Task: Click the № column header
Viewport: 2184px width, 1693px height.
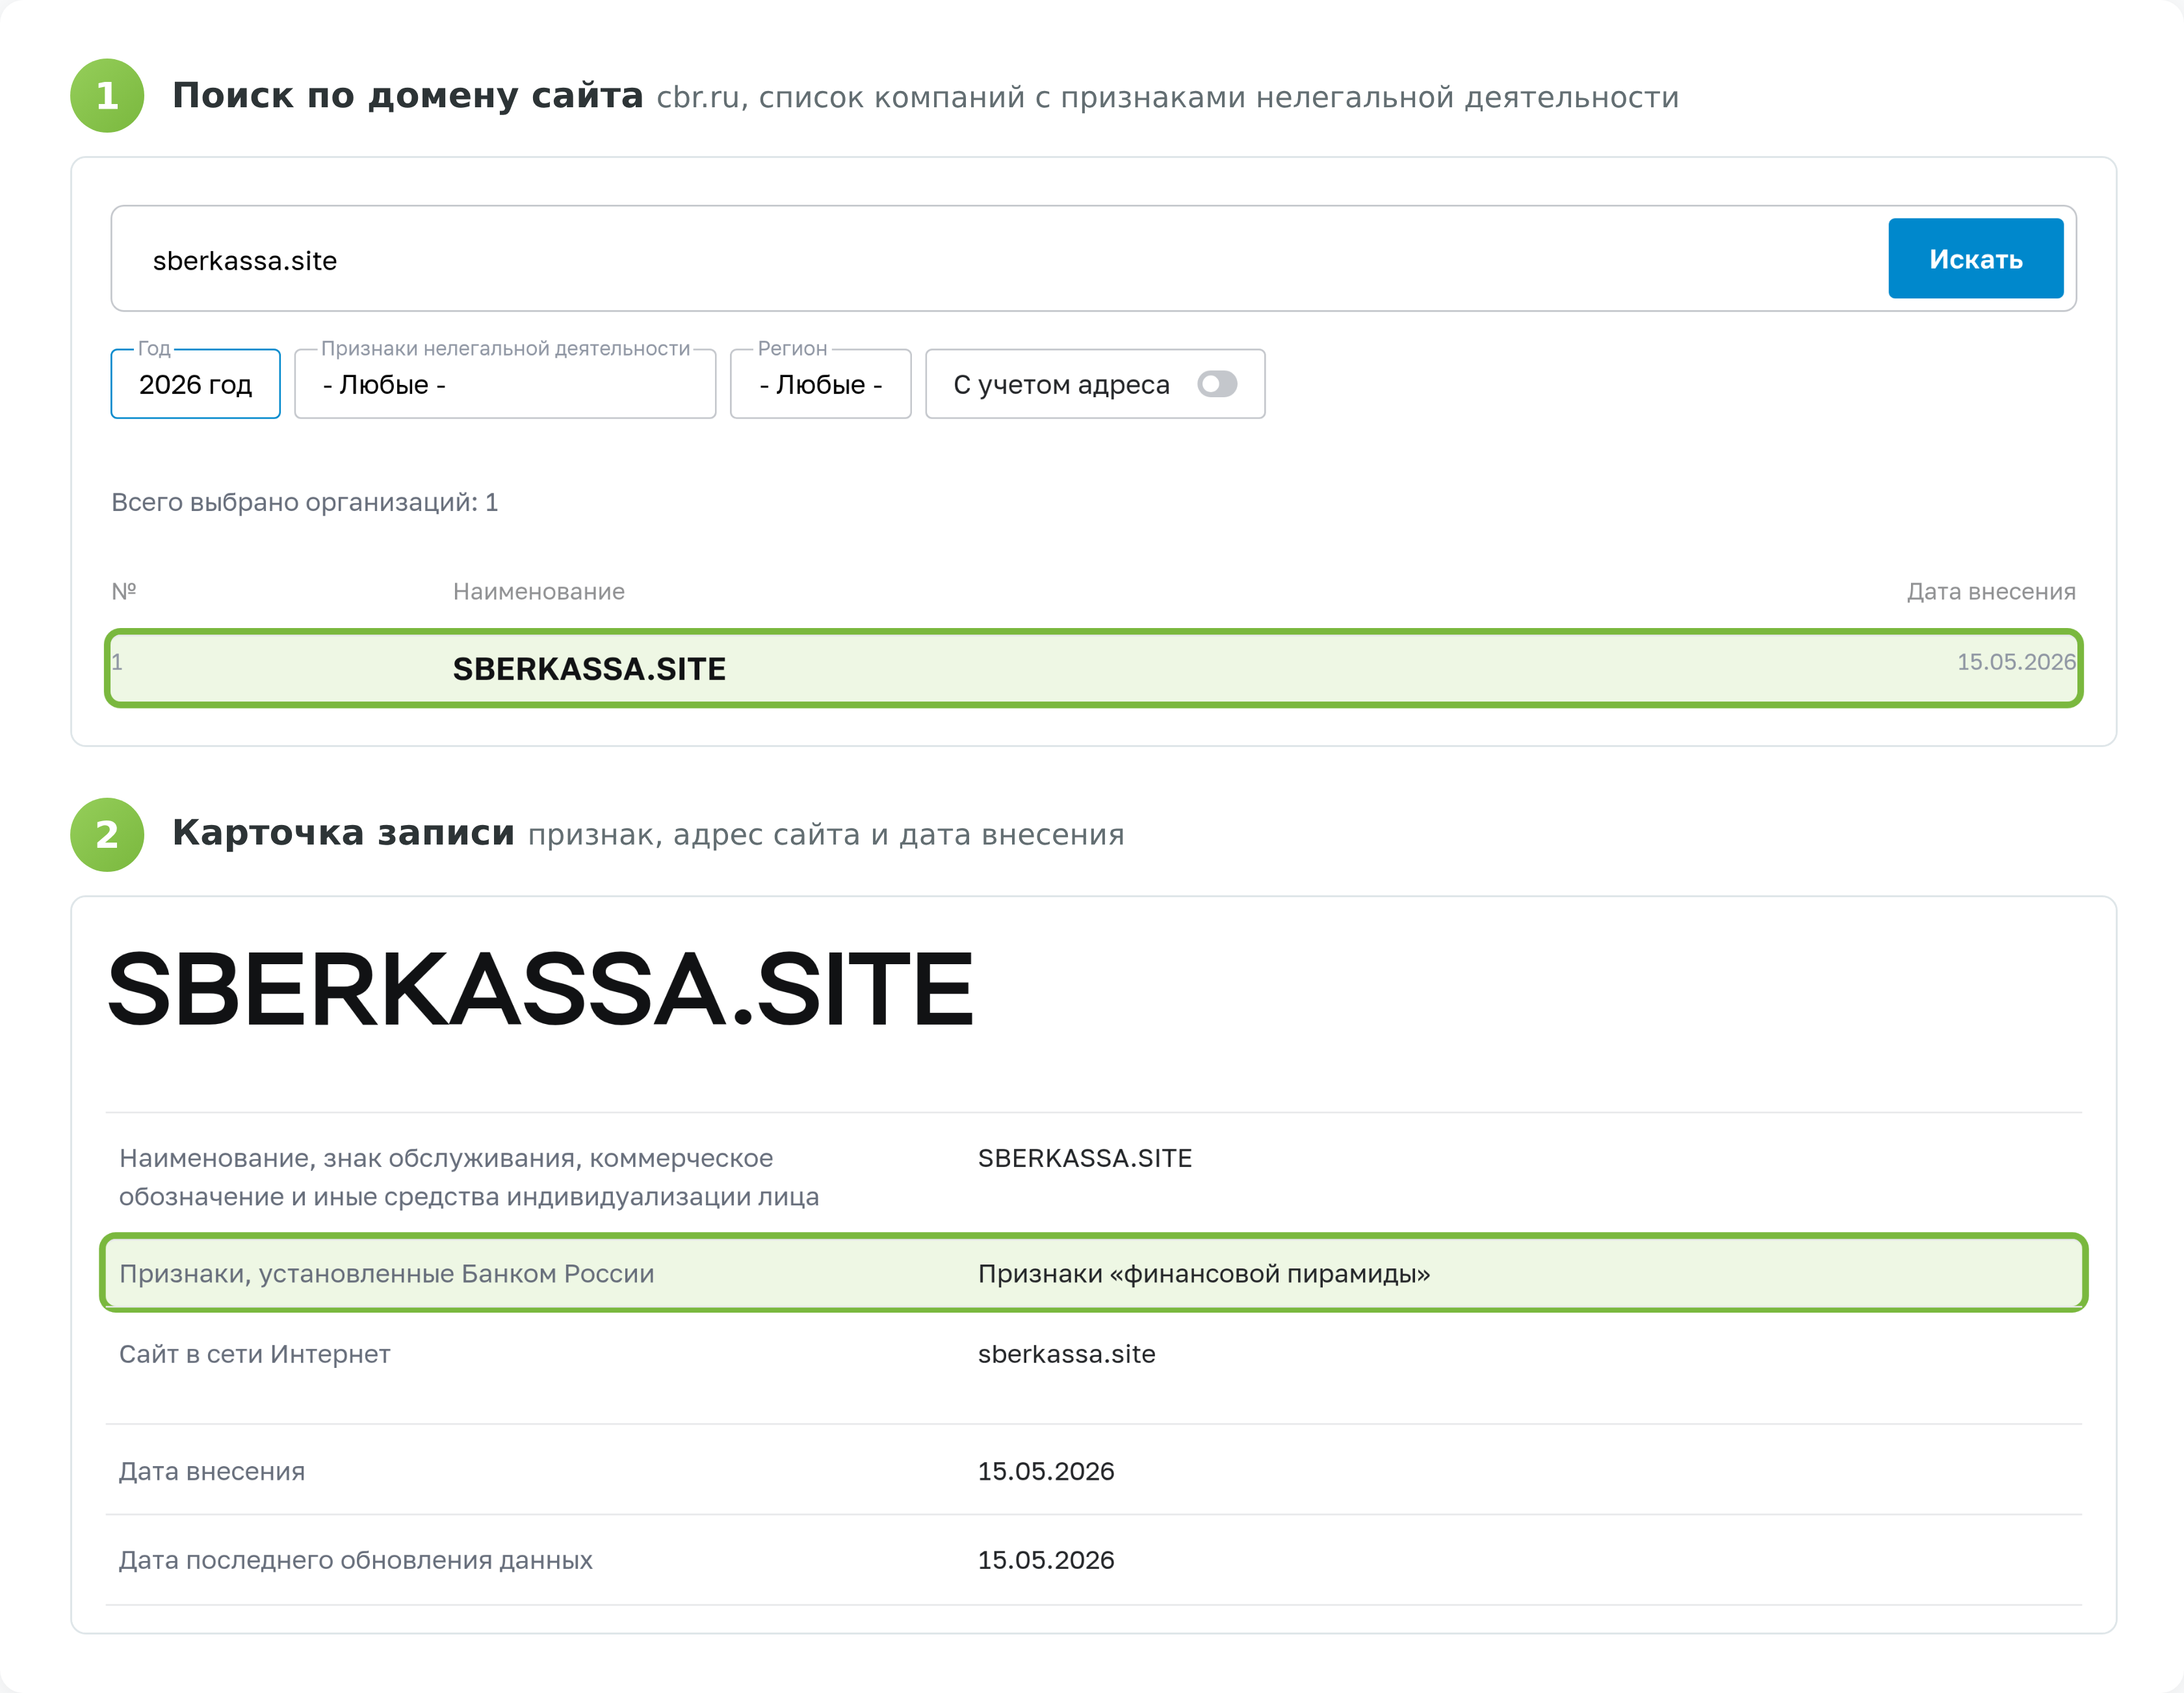Action: (x=124, y=591)
